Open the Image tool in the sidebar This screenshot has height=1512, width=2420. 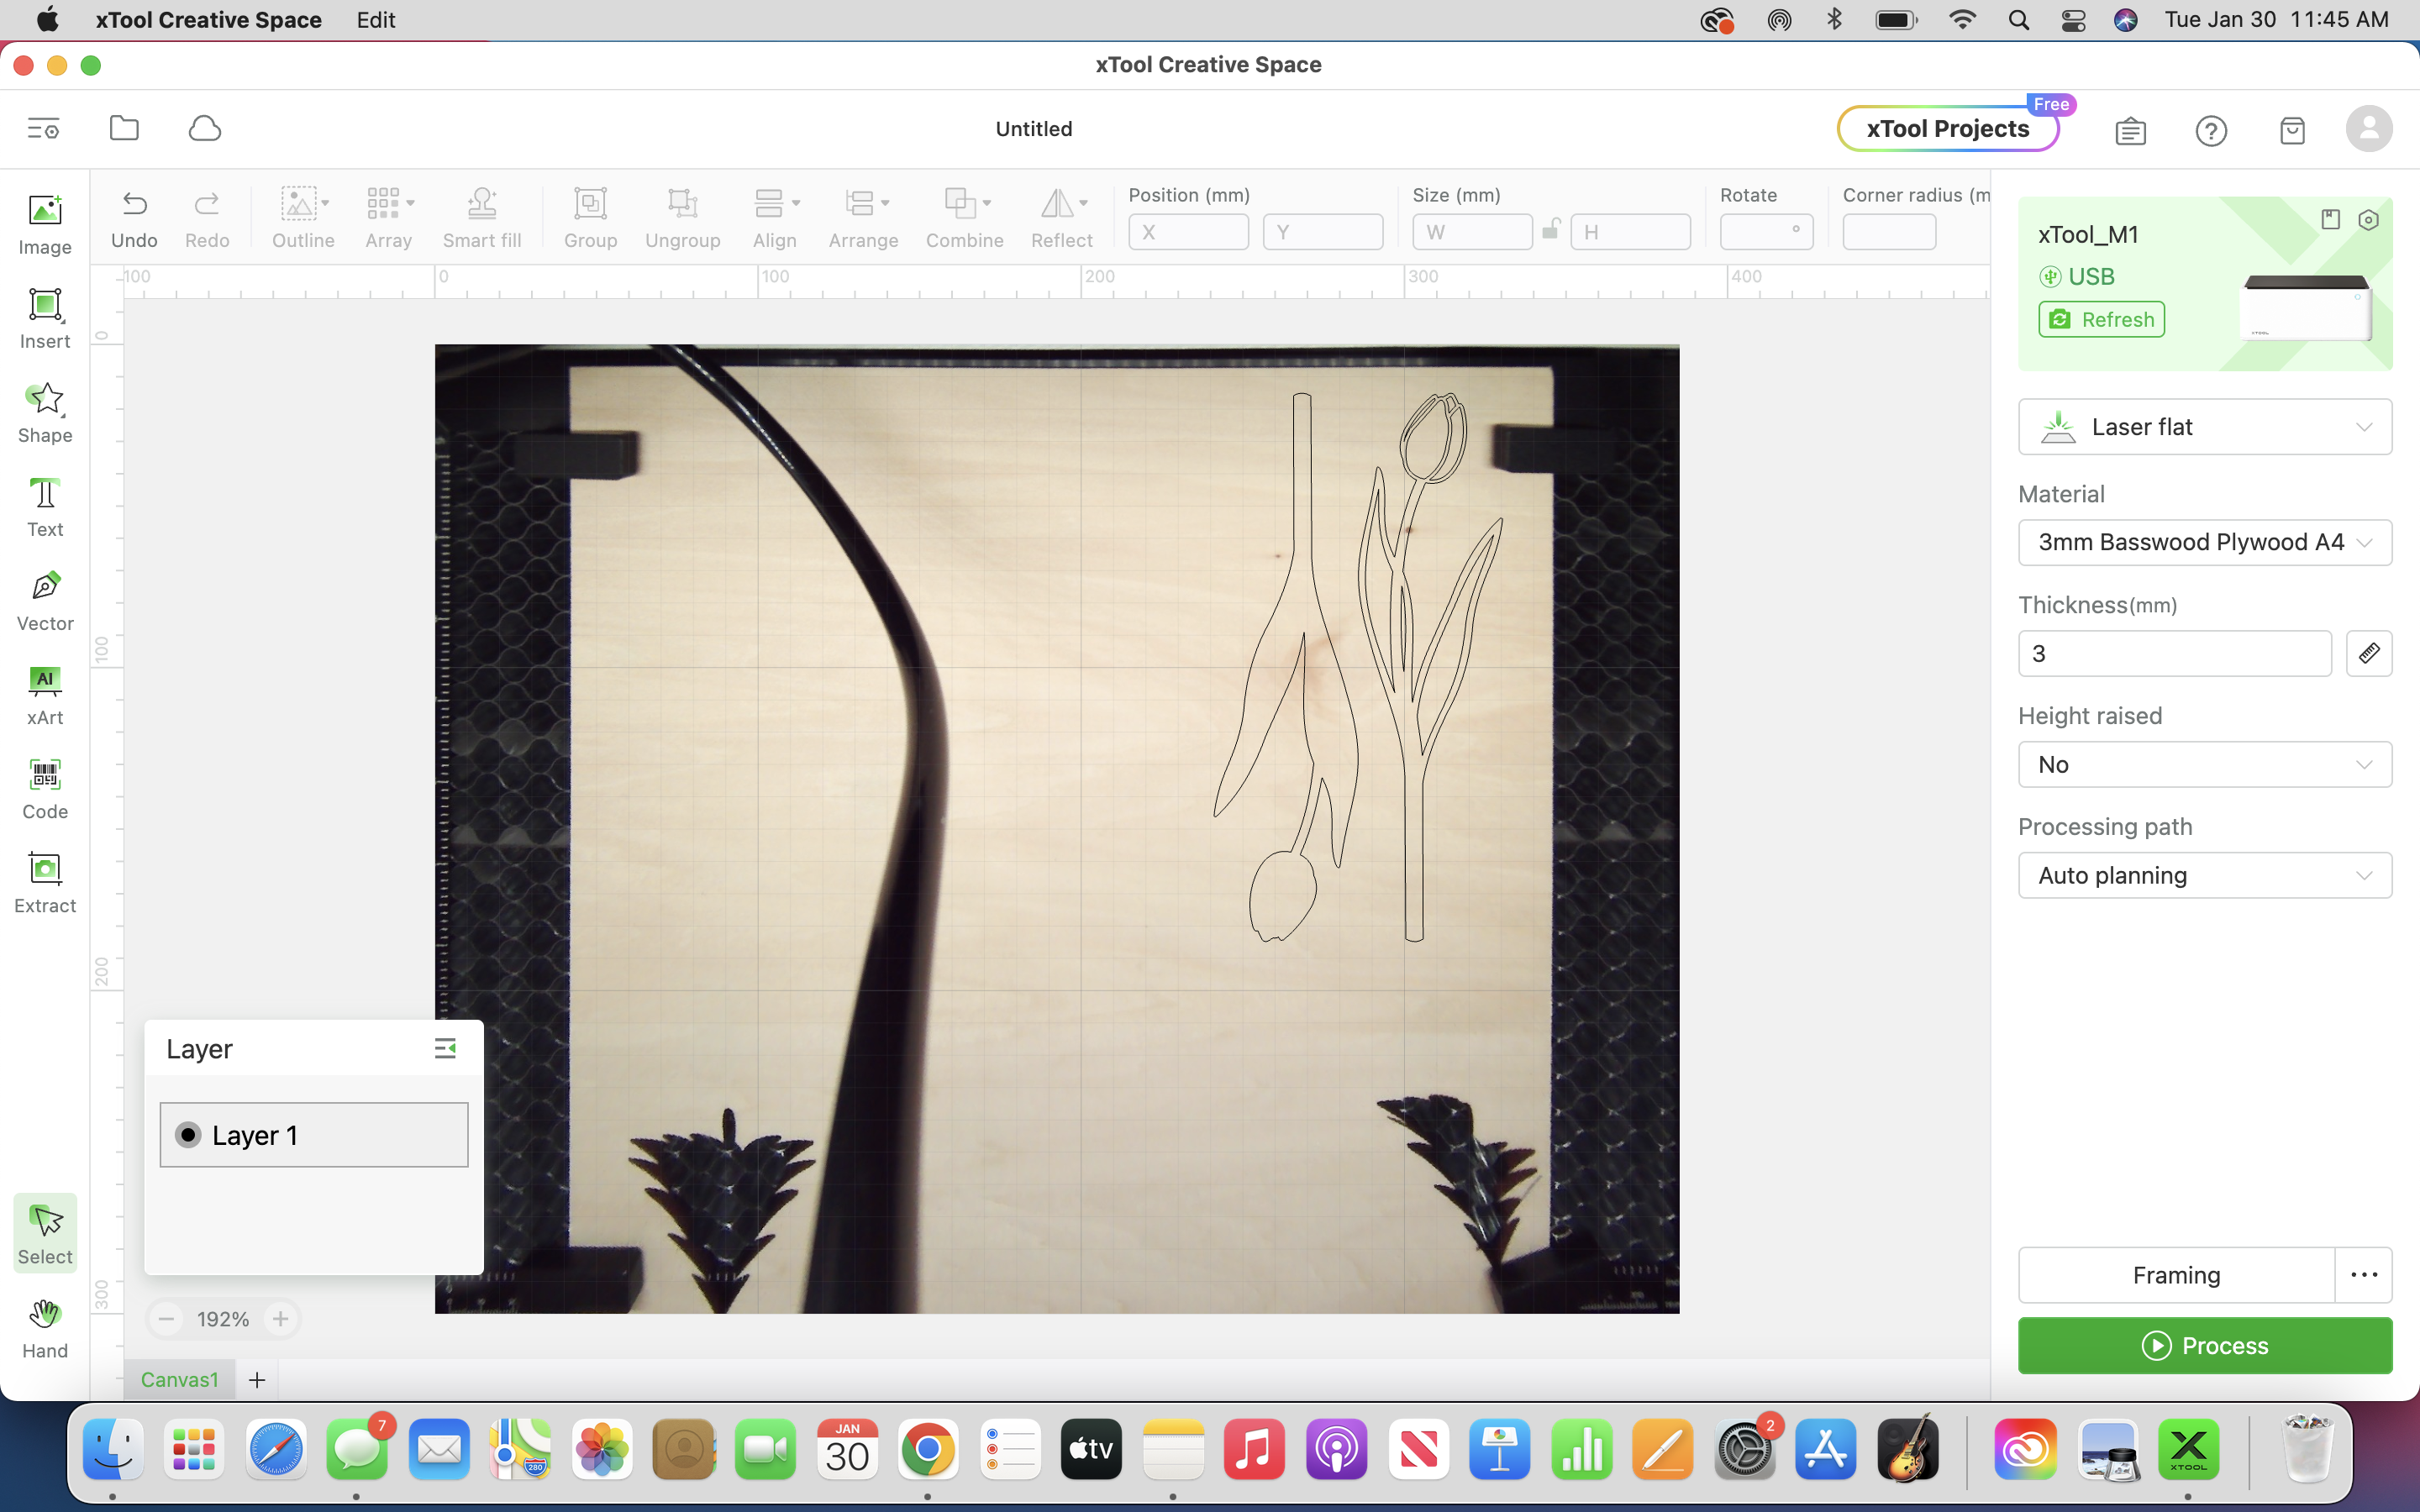(x=45, y=225)
